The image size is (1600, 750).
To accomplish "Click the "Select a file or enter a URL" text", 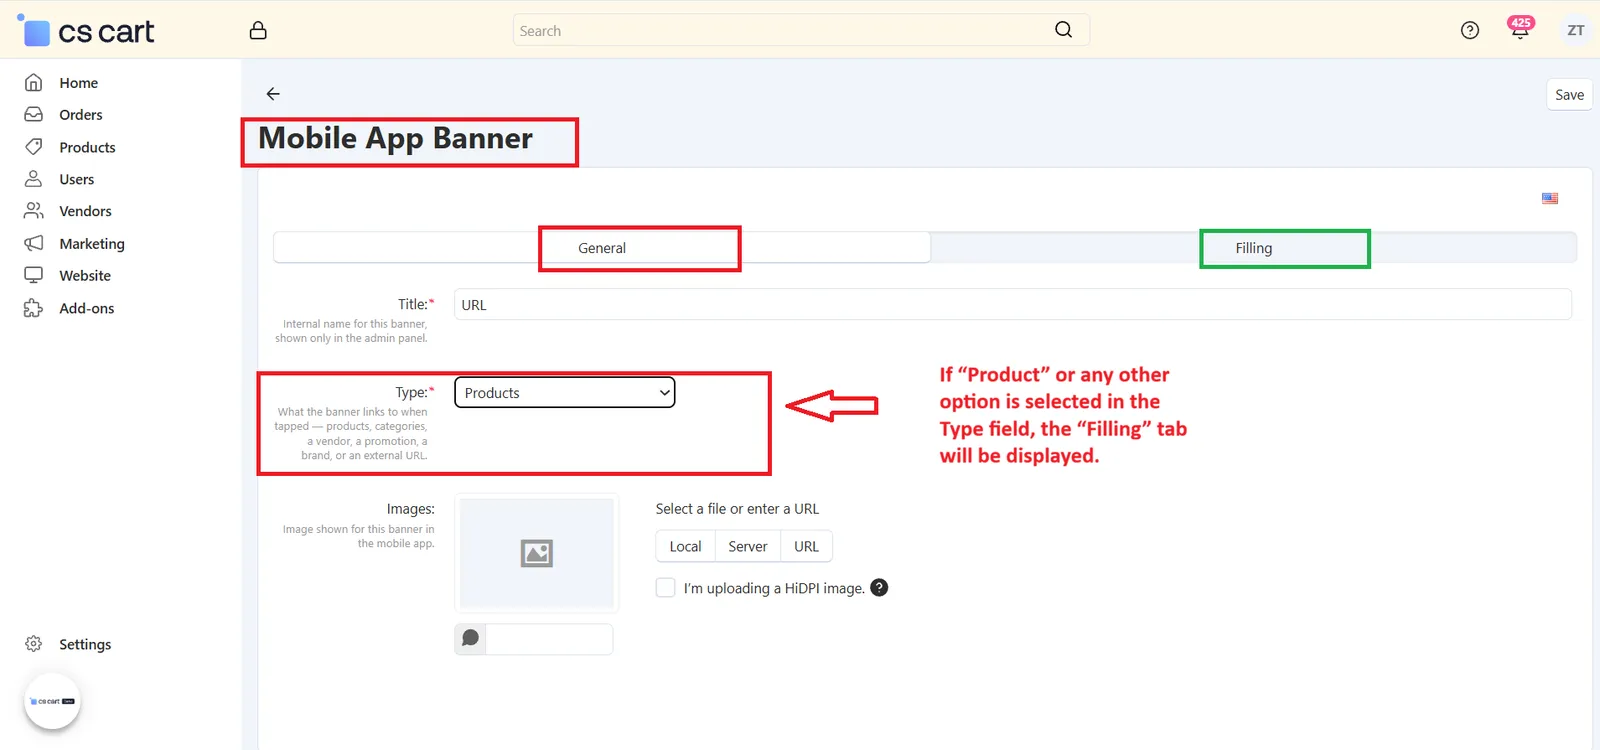I will pyautogui.click(x=737, y=509).
